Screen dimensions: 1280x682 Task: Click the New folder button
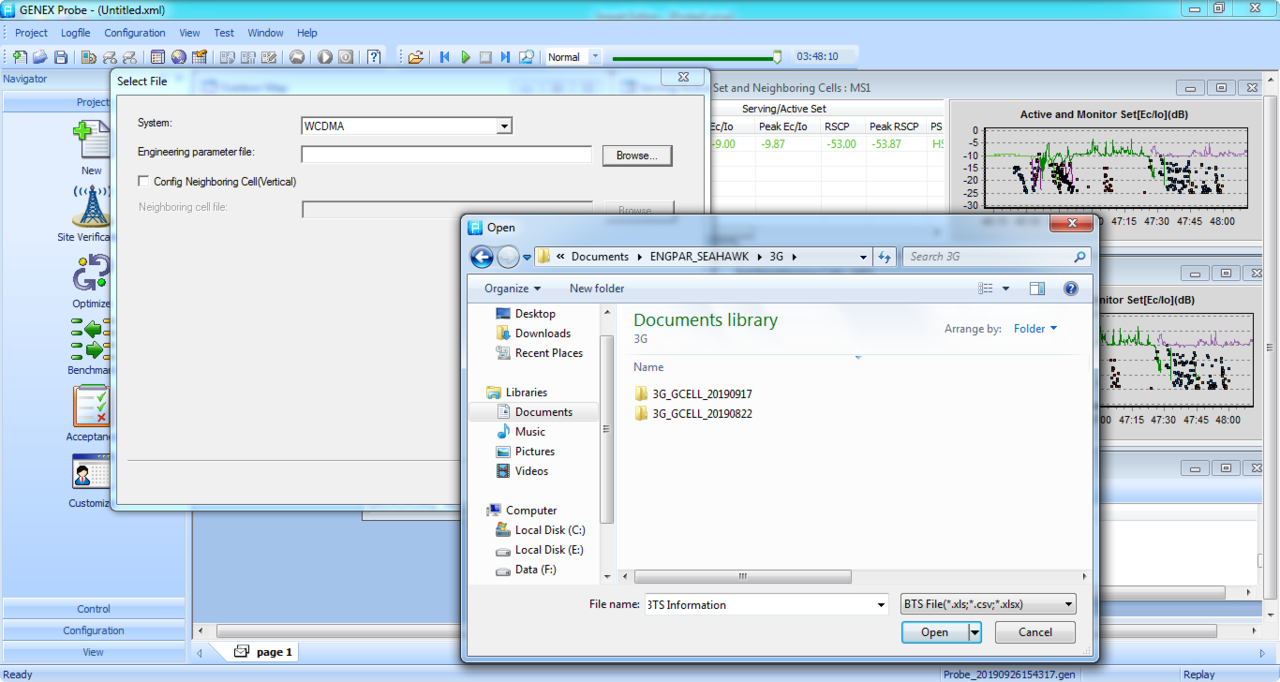point(597,288)
